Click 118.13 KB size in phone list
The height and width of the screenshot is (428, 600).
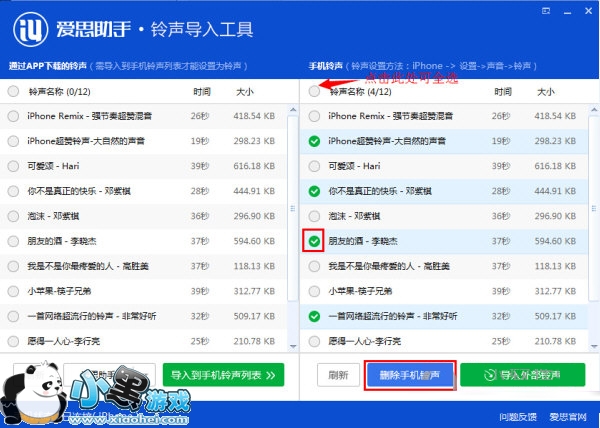555,266
